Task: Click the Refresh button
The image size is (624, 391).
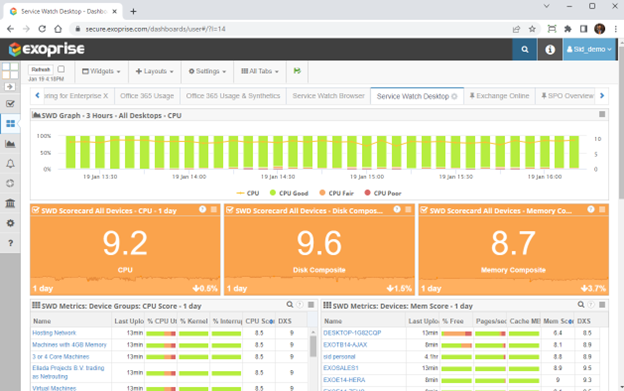Action: (x=41, y=70)
